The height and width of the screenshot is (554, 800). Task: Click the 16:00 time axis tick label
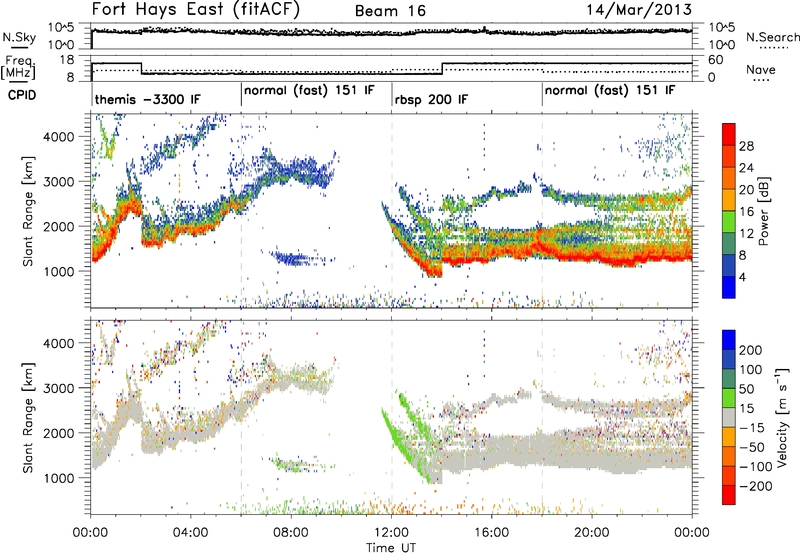(x=491, y=533)
